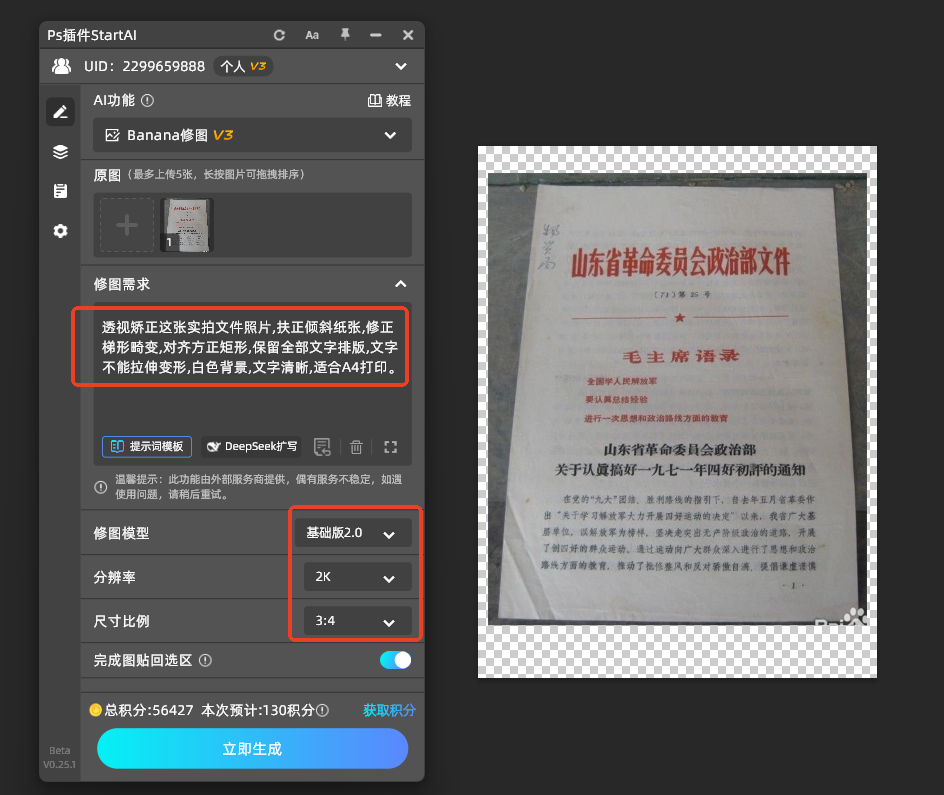Viewport: 944px width, 795px height.
Task: Open the 分辨率 2K dropdown
Action: point(358,577)
